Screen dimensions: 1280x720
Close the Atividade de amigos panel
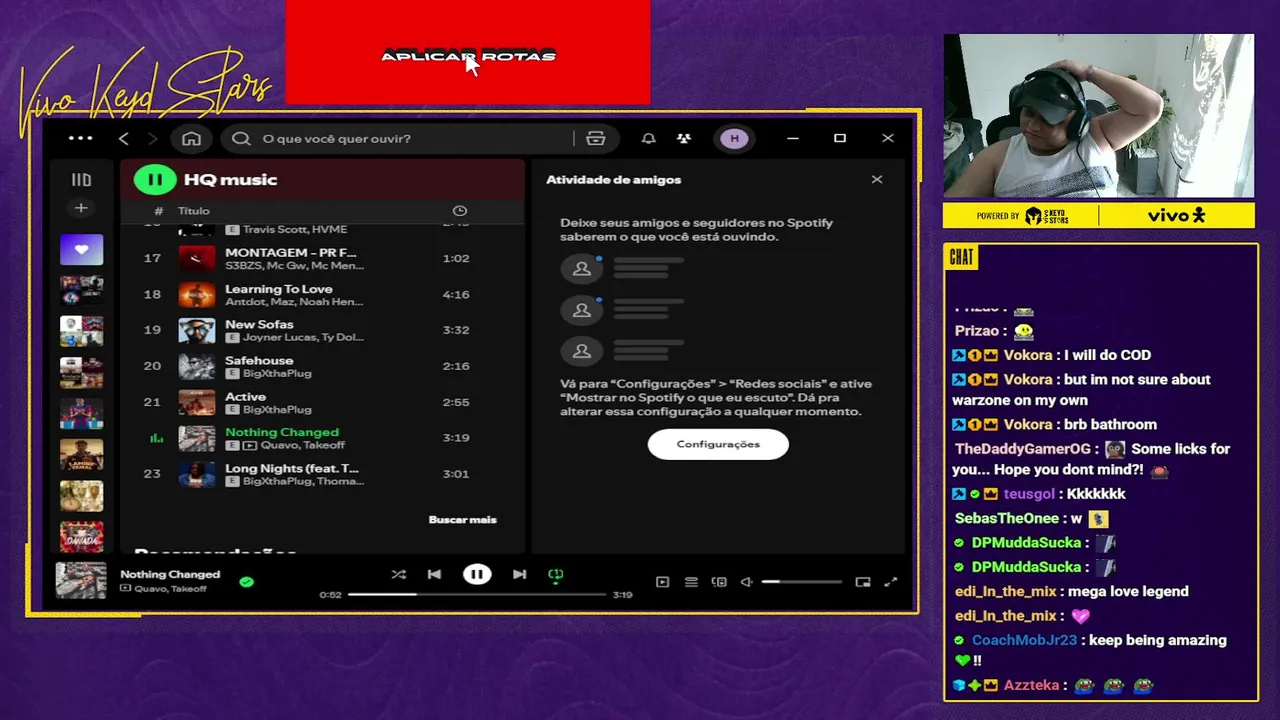(x=877, y=179)
